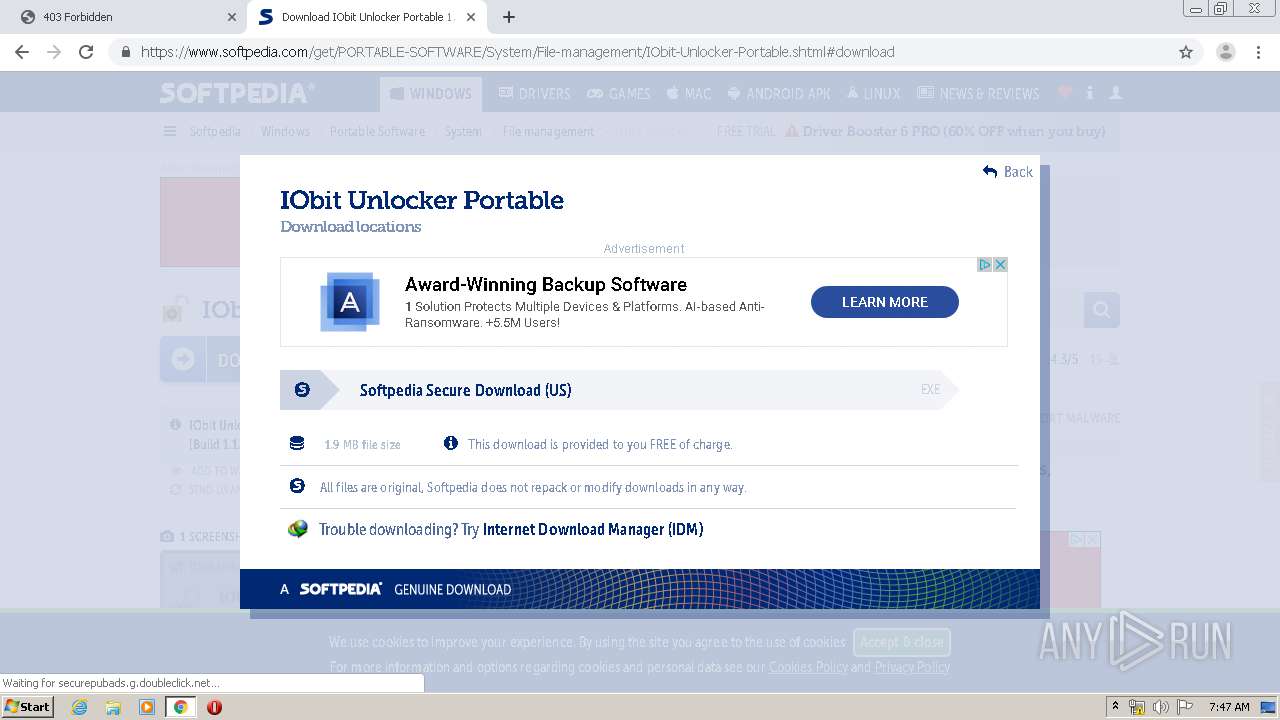Click the red Opera taskbar icon
The height and width of the screenshot is (720, 1280).
(214, 707)
